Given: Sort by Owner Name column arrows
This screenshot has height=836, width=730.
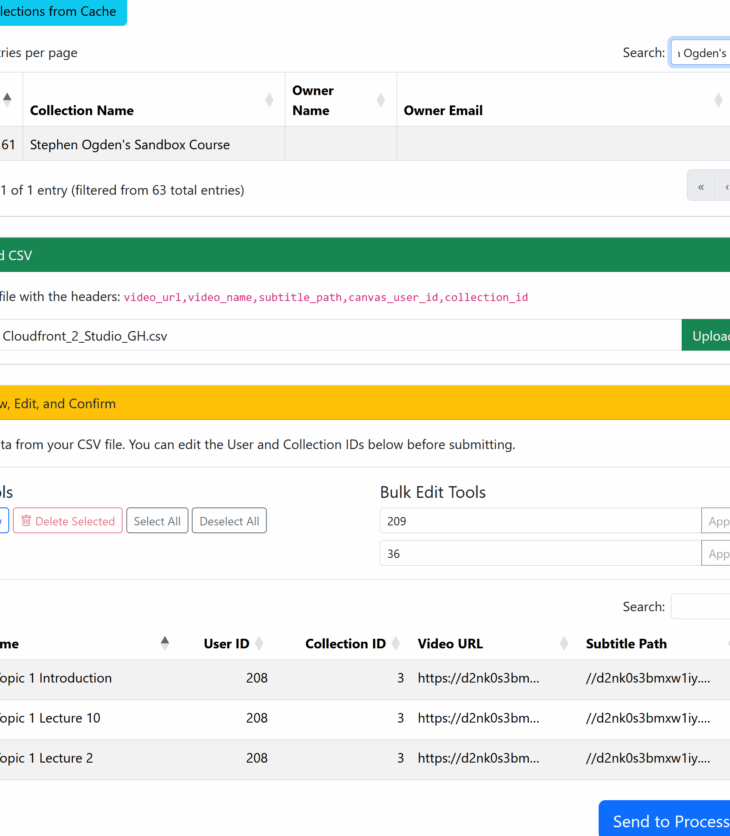Looking at the screenshot, I should tap(380, 100).
